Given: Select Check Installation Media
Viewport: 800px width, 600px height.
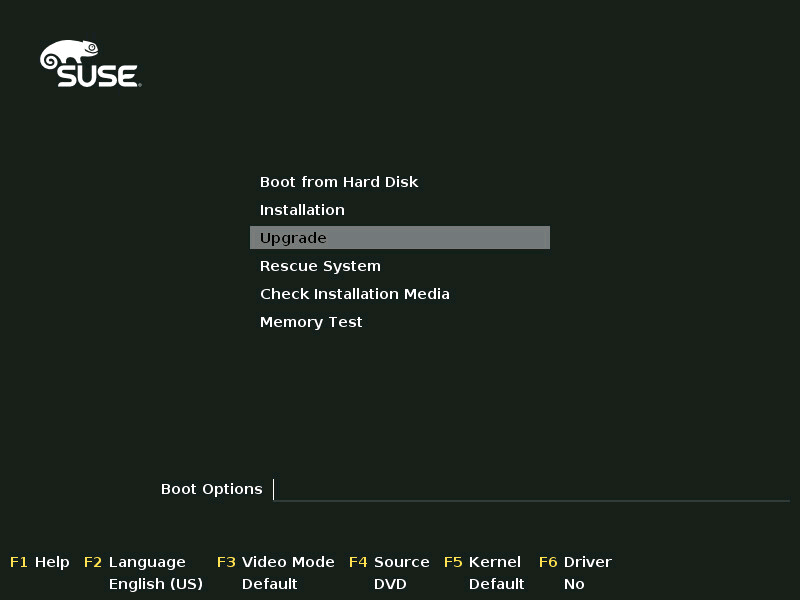Looking at the screenshot, I should (x=355, y=293).
